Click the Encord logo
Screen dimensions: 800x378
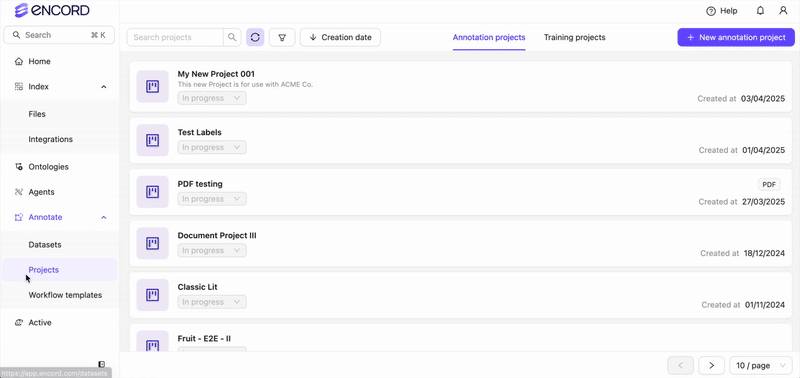coord(52,10)
